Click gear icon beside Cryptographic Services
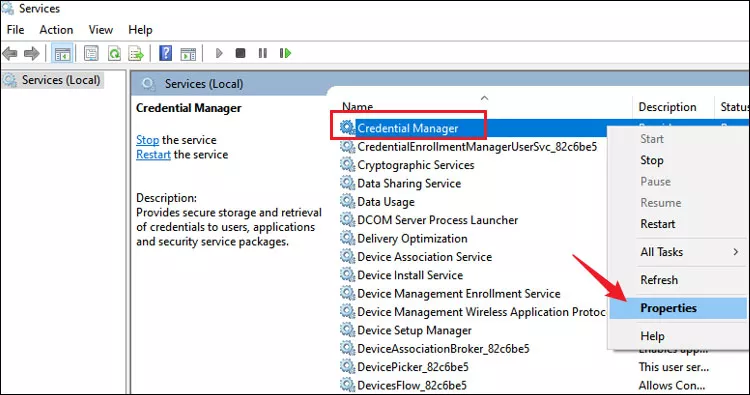 [347, 165]
